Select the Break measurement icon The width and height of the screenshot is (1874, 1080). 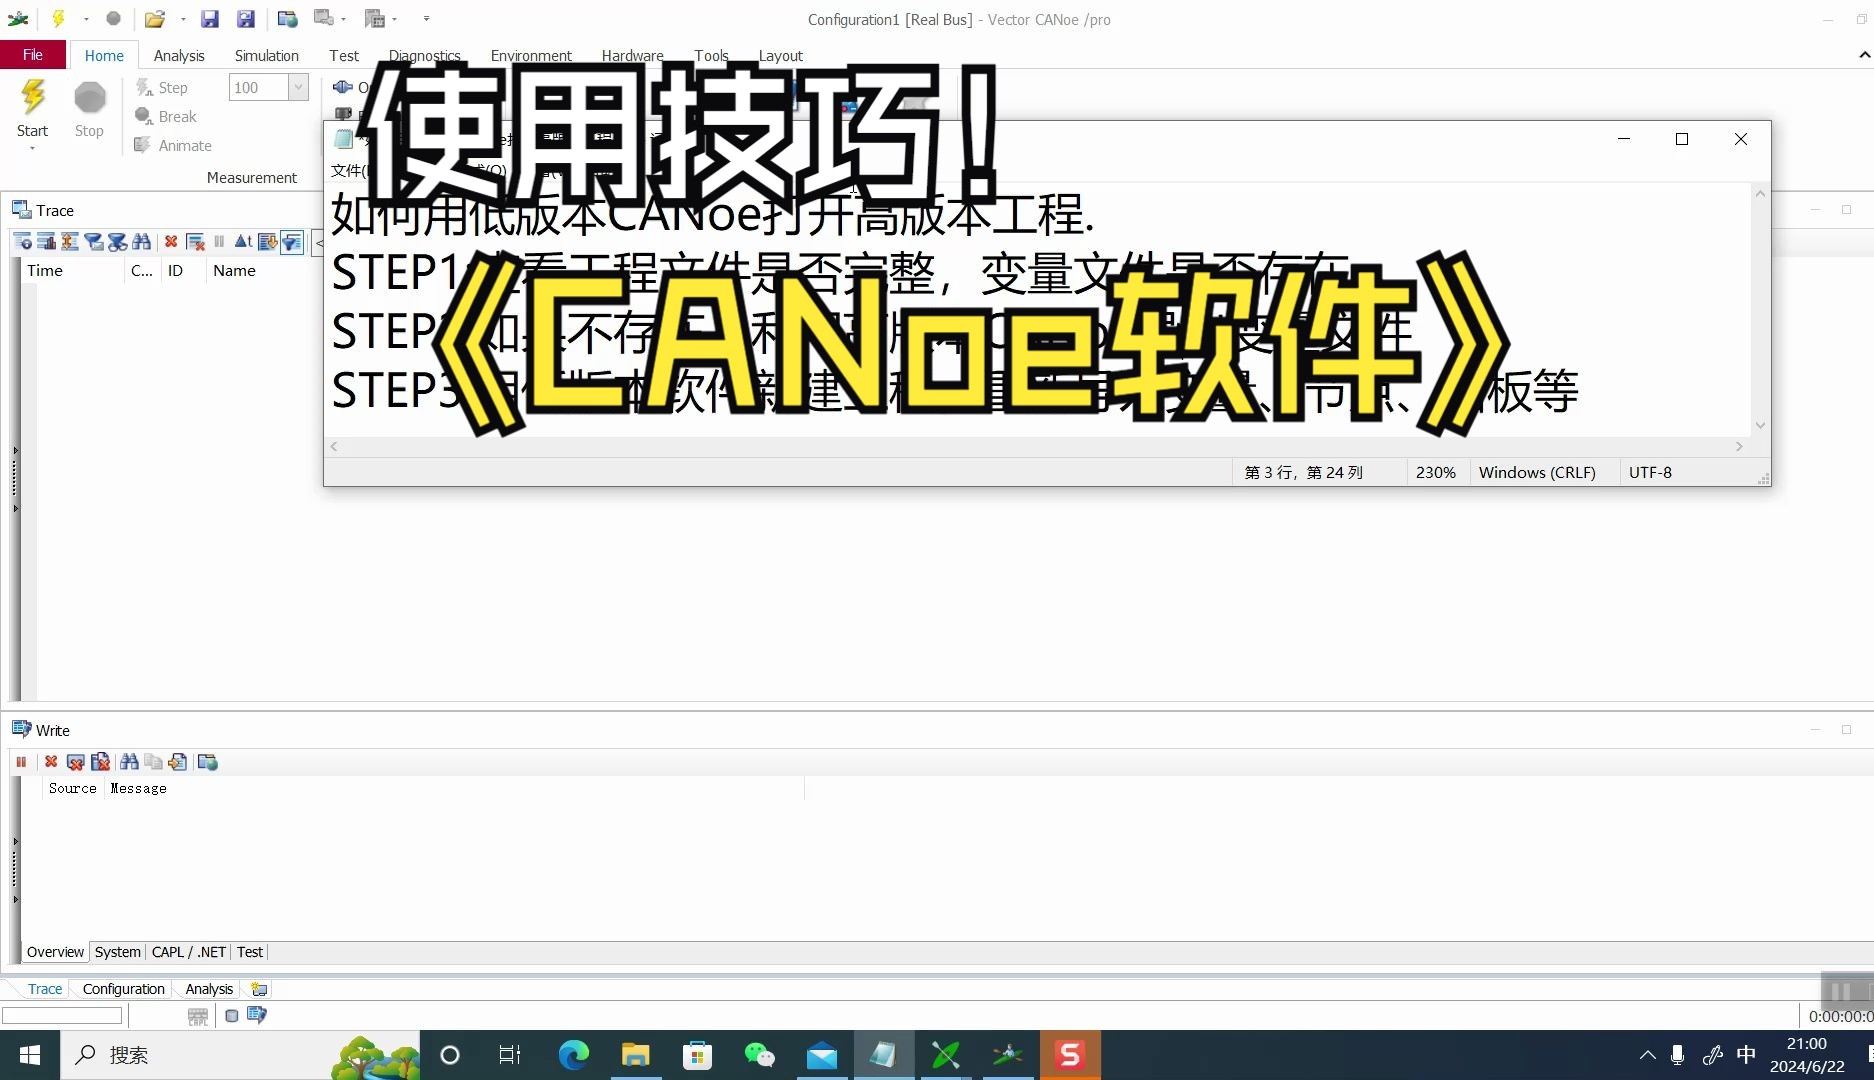(144, 116)
